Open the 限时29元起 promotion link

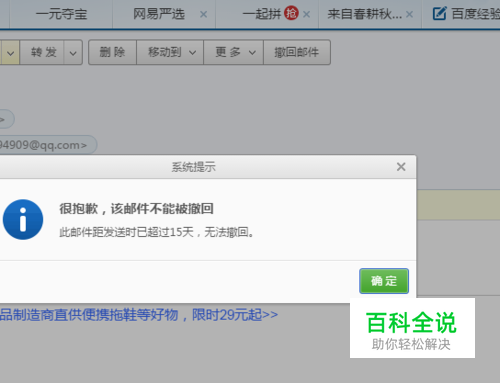click(138, 315)
